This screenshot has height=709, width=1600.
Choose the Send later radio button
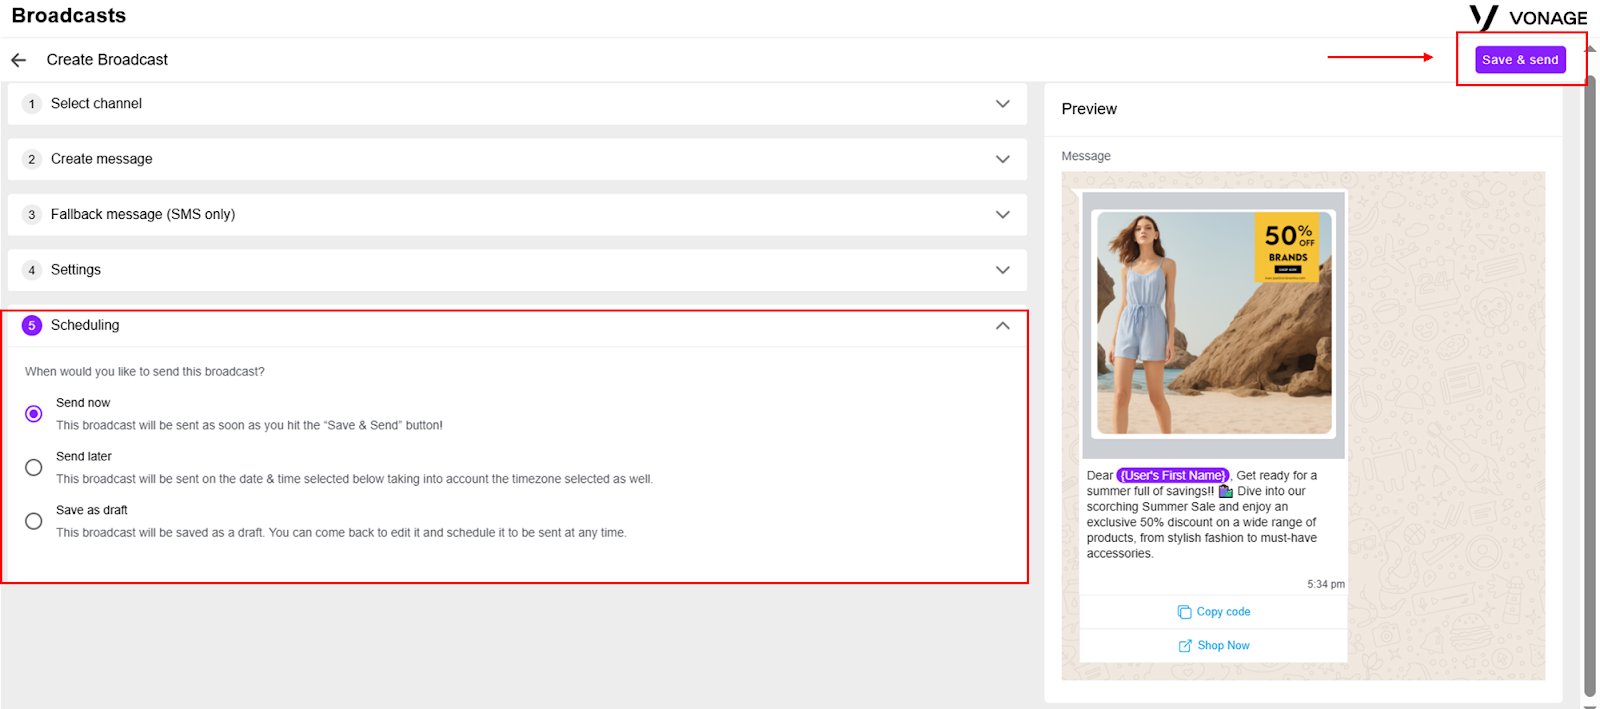click(x=34, y=468)
